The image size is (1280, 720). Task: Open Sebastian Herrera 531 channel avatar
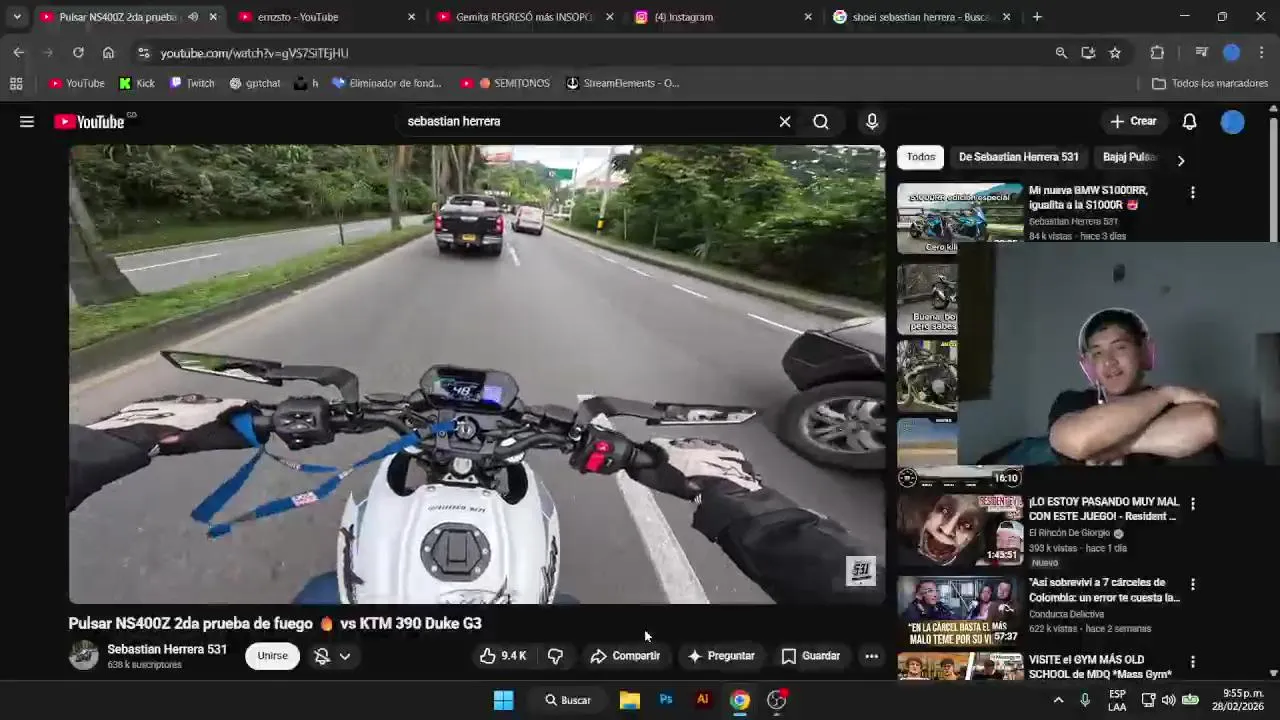point(84,656)
